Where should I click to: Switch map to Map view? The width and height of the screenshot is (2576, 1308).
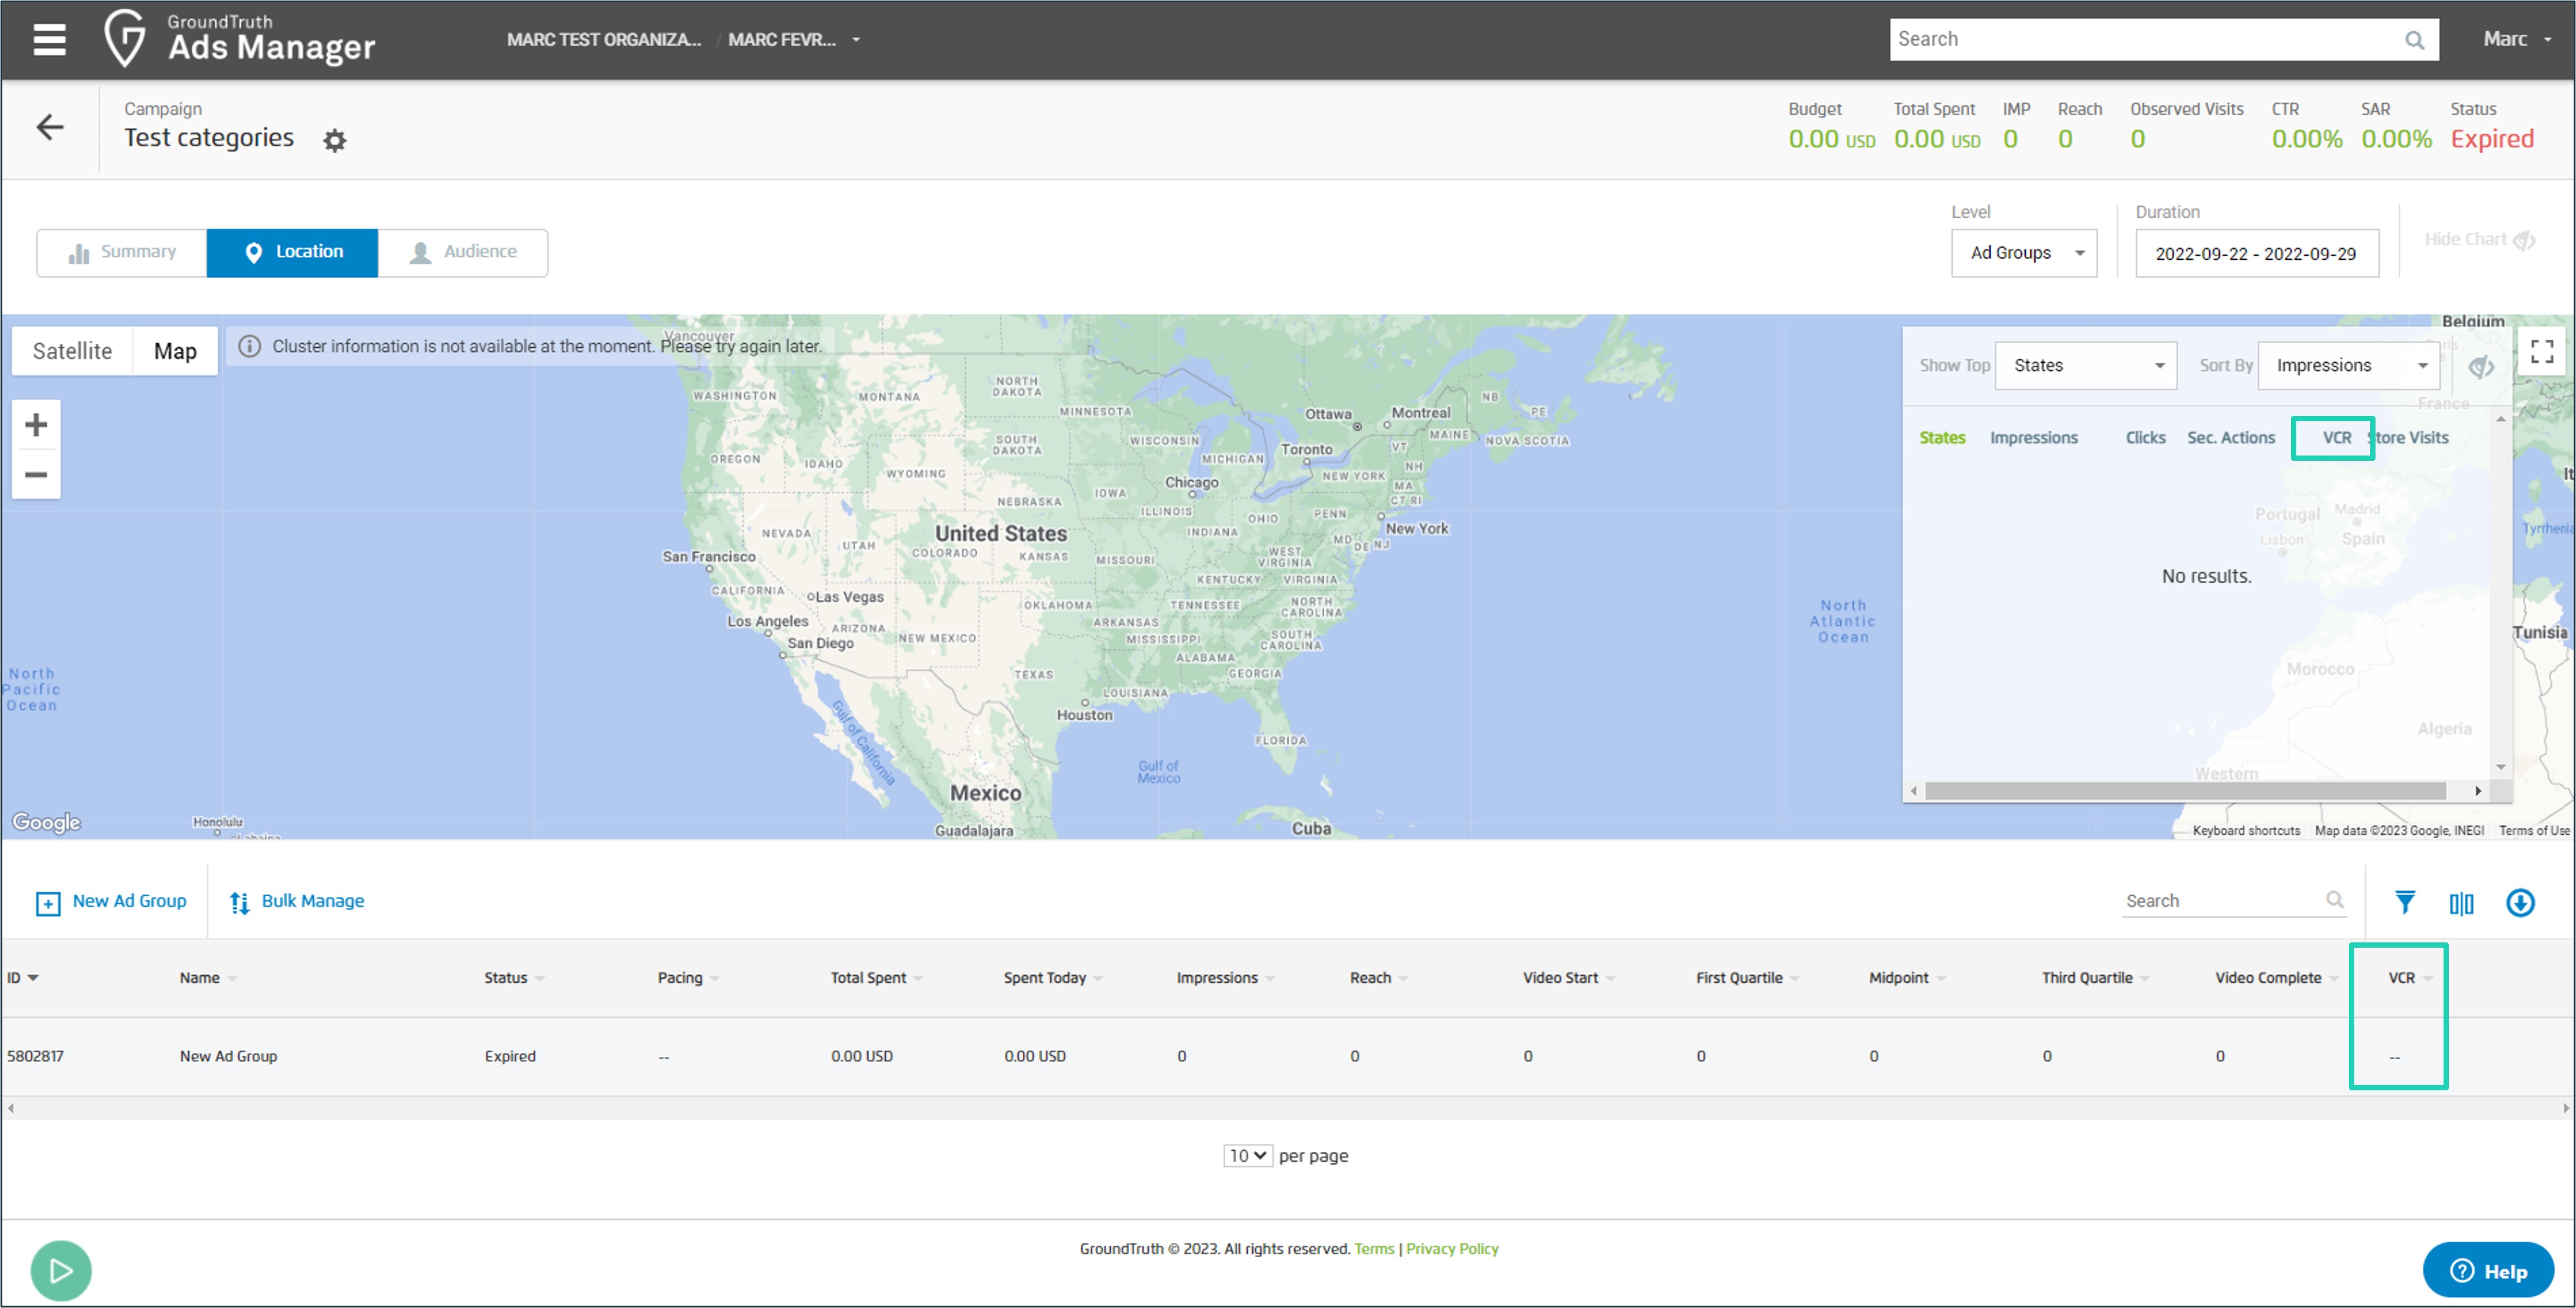click(175, 351)
